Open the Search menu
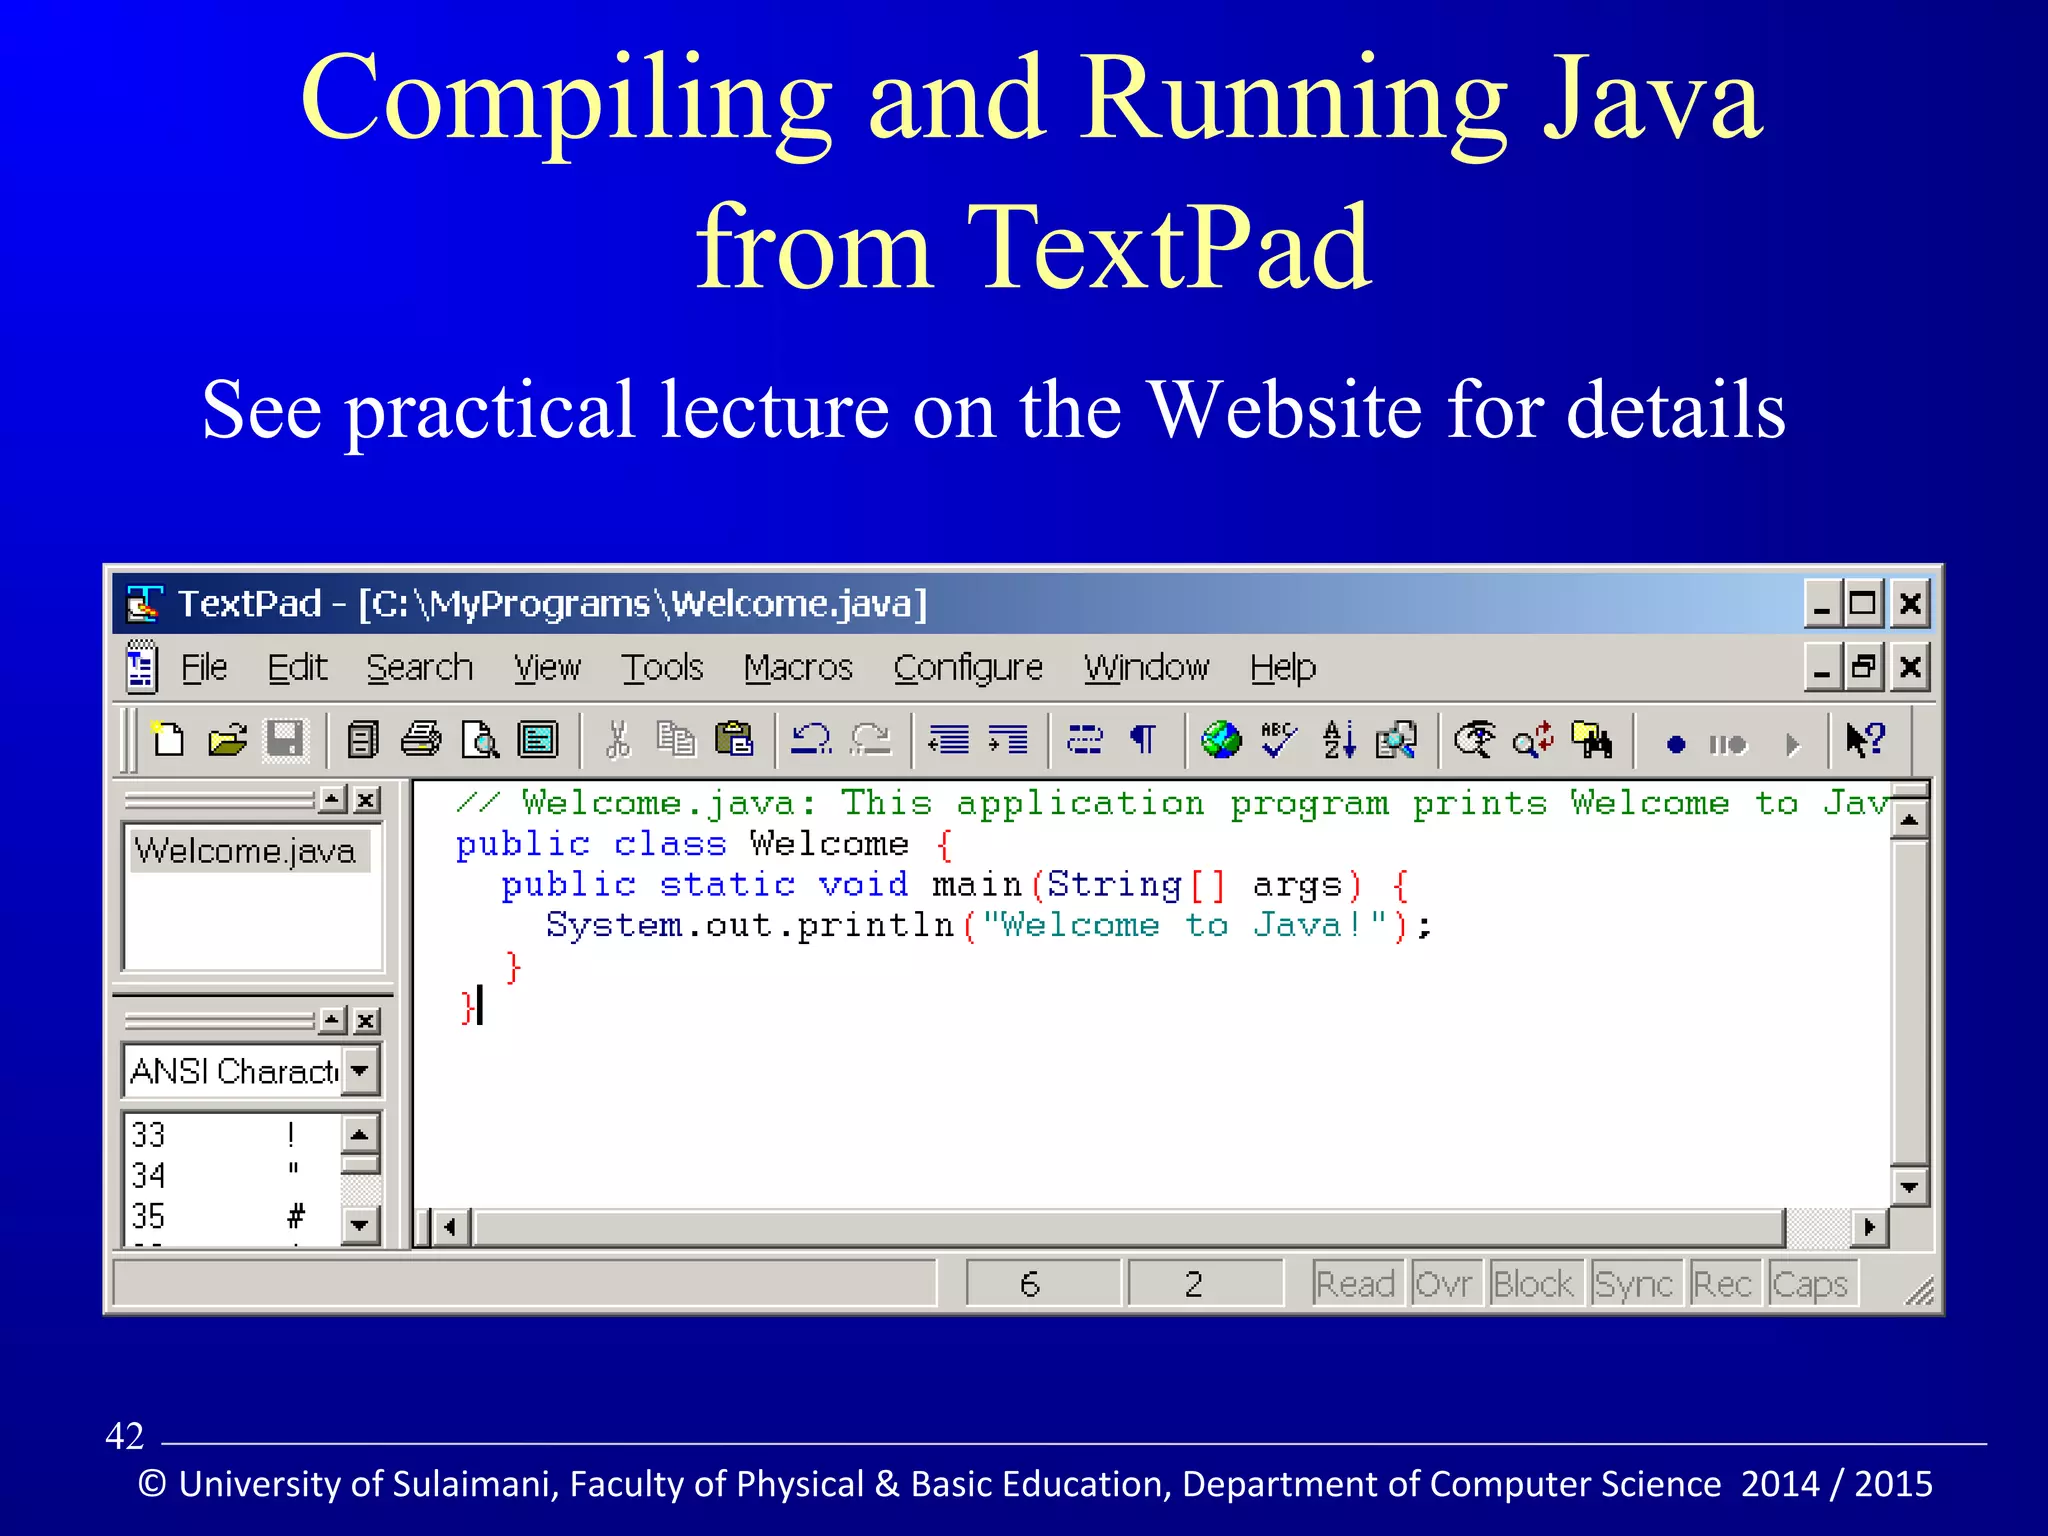 pos(419,667)
